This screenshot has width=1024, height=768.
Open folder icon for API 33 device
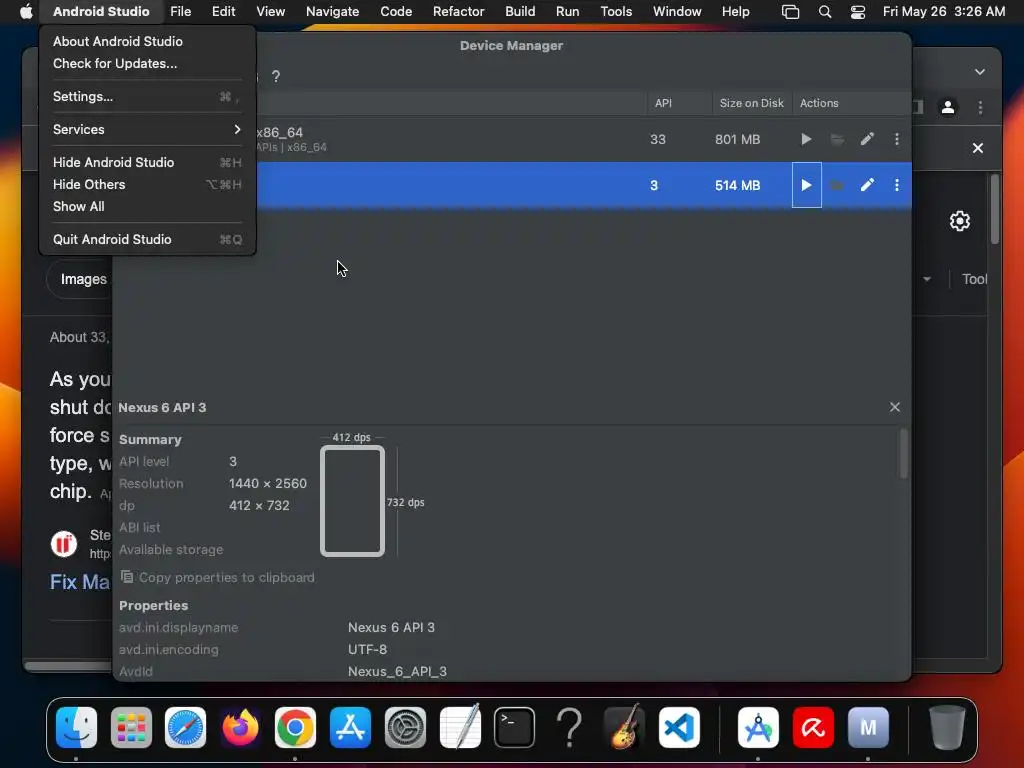[837, 139]
